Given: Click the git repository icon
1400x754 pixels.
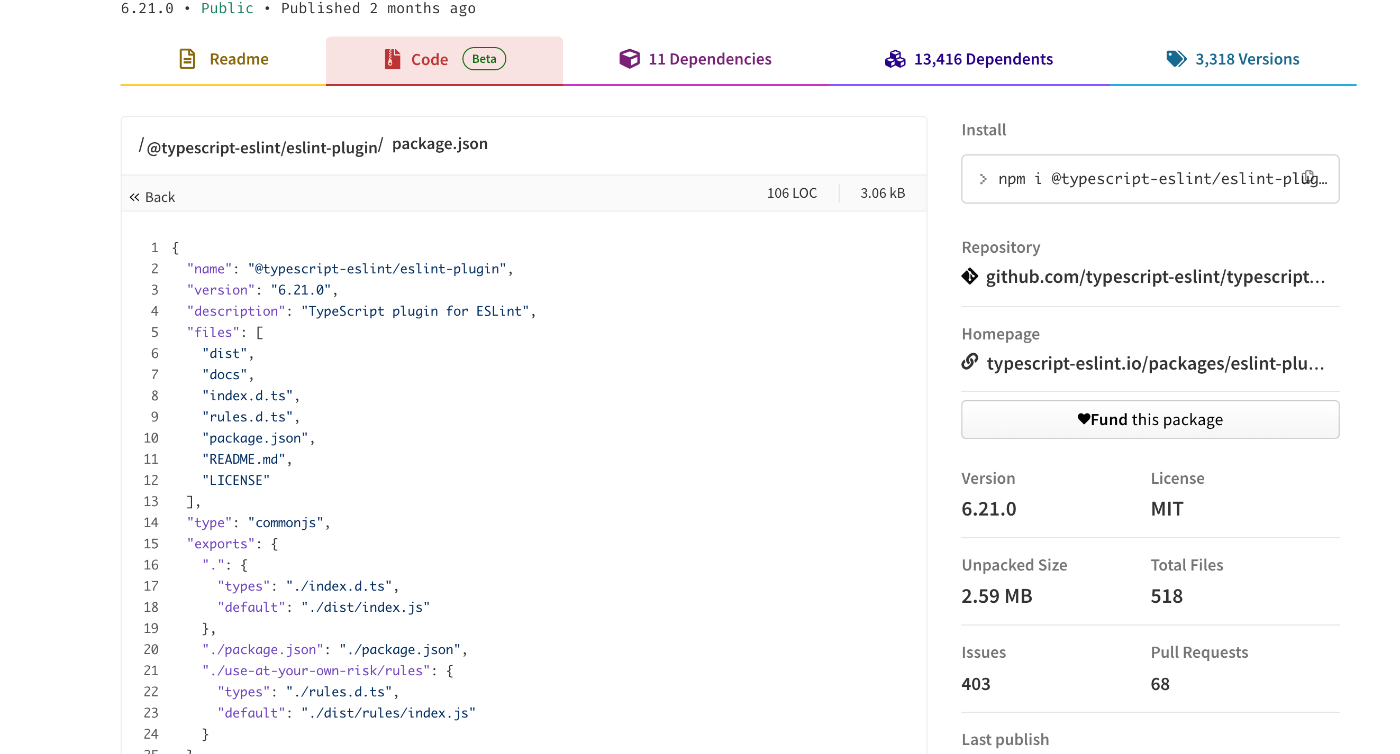Looking at the screenshot, I should [970, 277].
